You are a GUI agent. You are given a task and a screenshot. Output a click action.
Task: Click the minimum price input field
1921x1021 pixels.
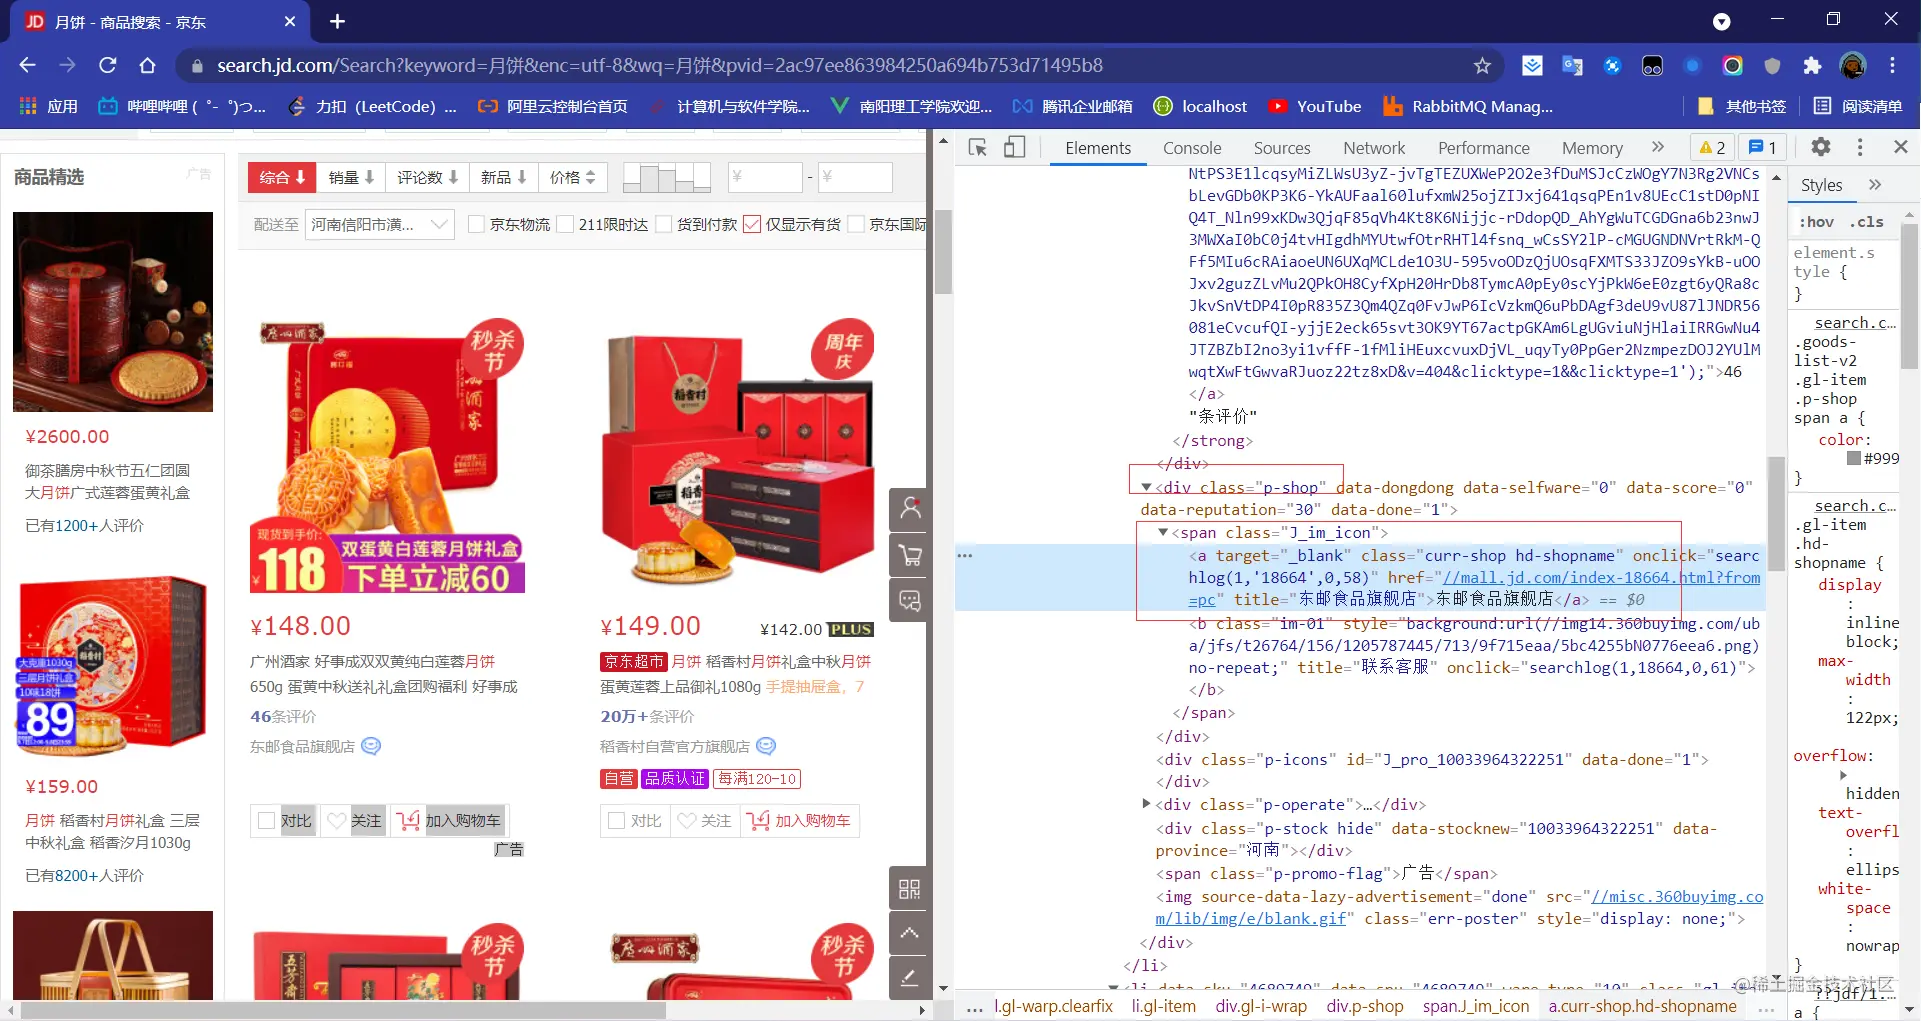[765, 177]
